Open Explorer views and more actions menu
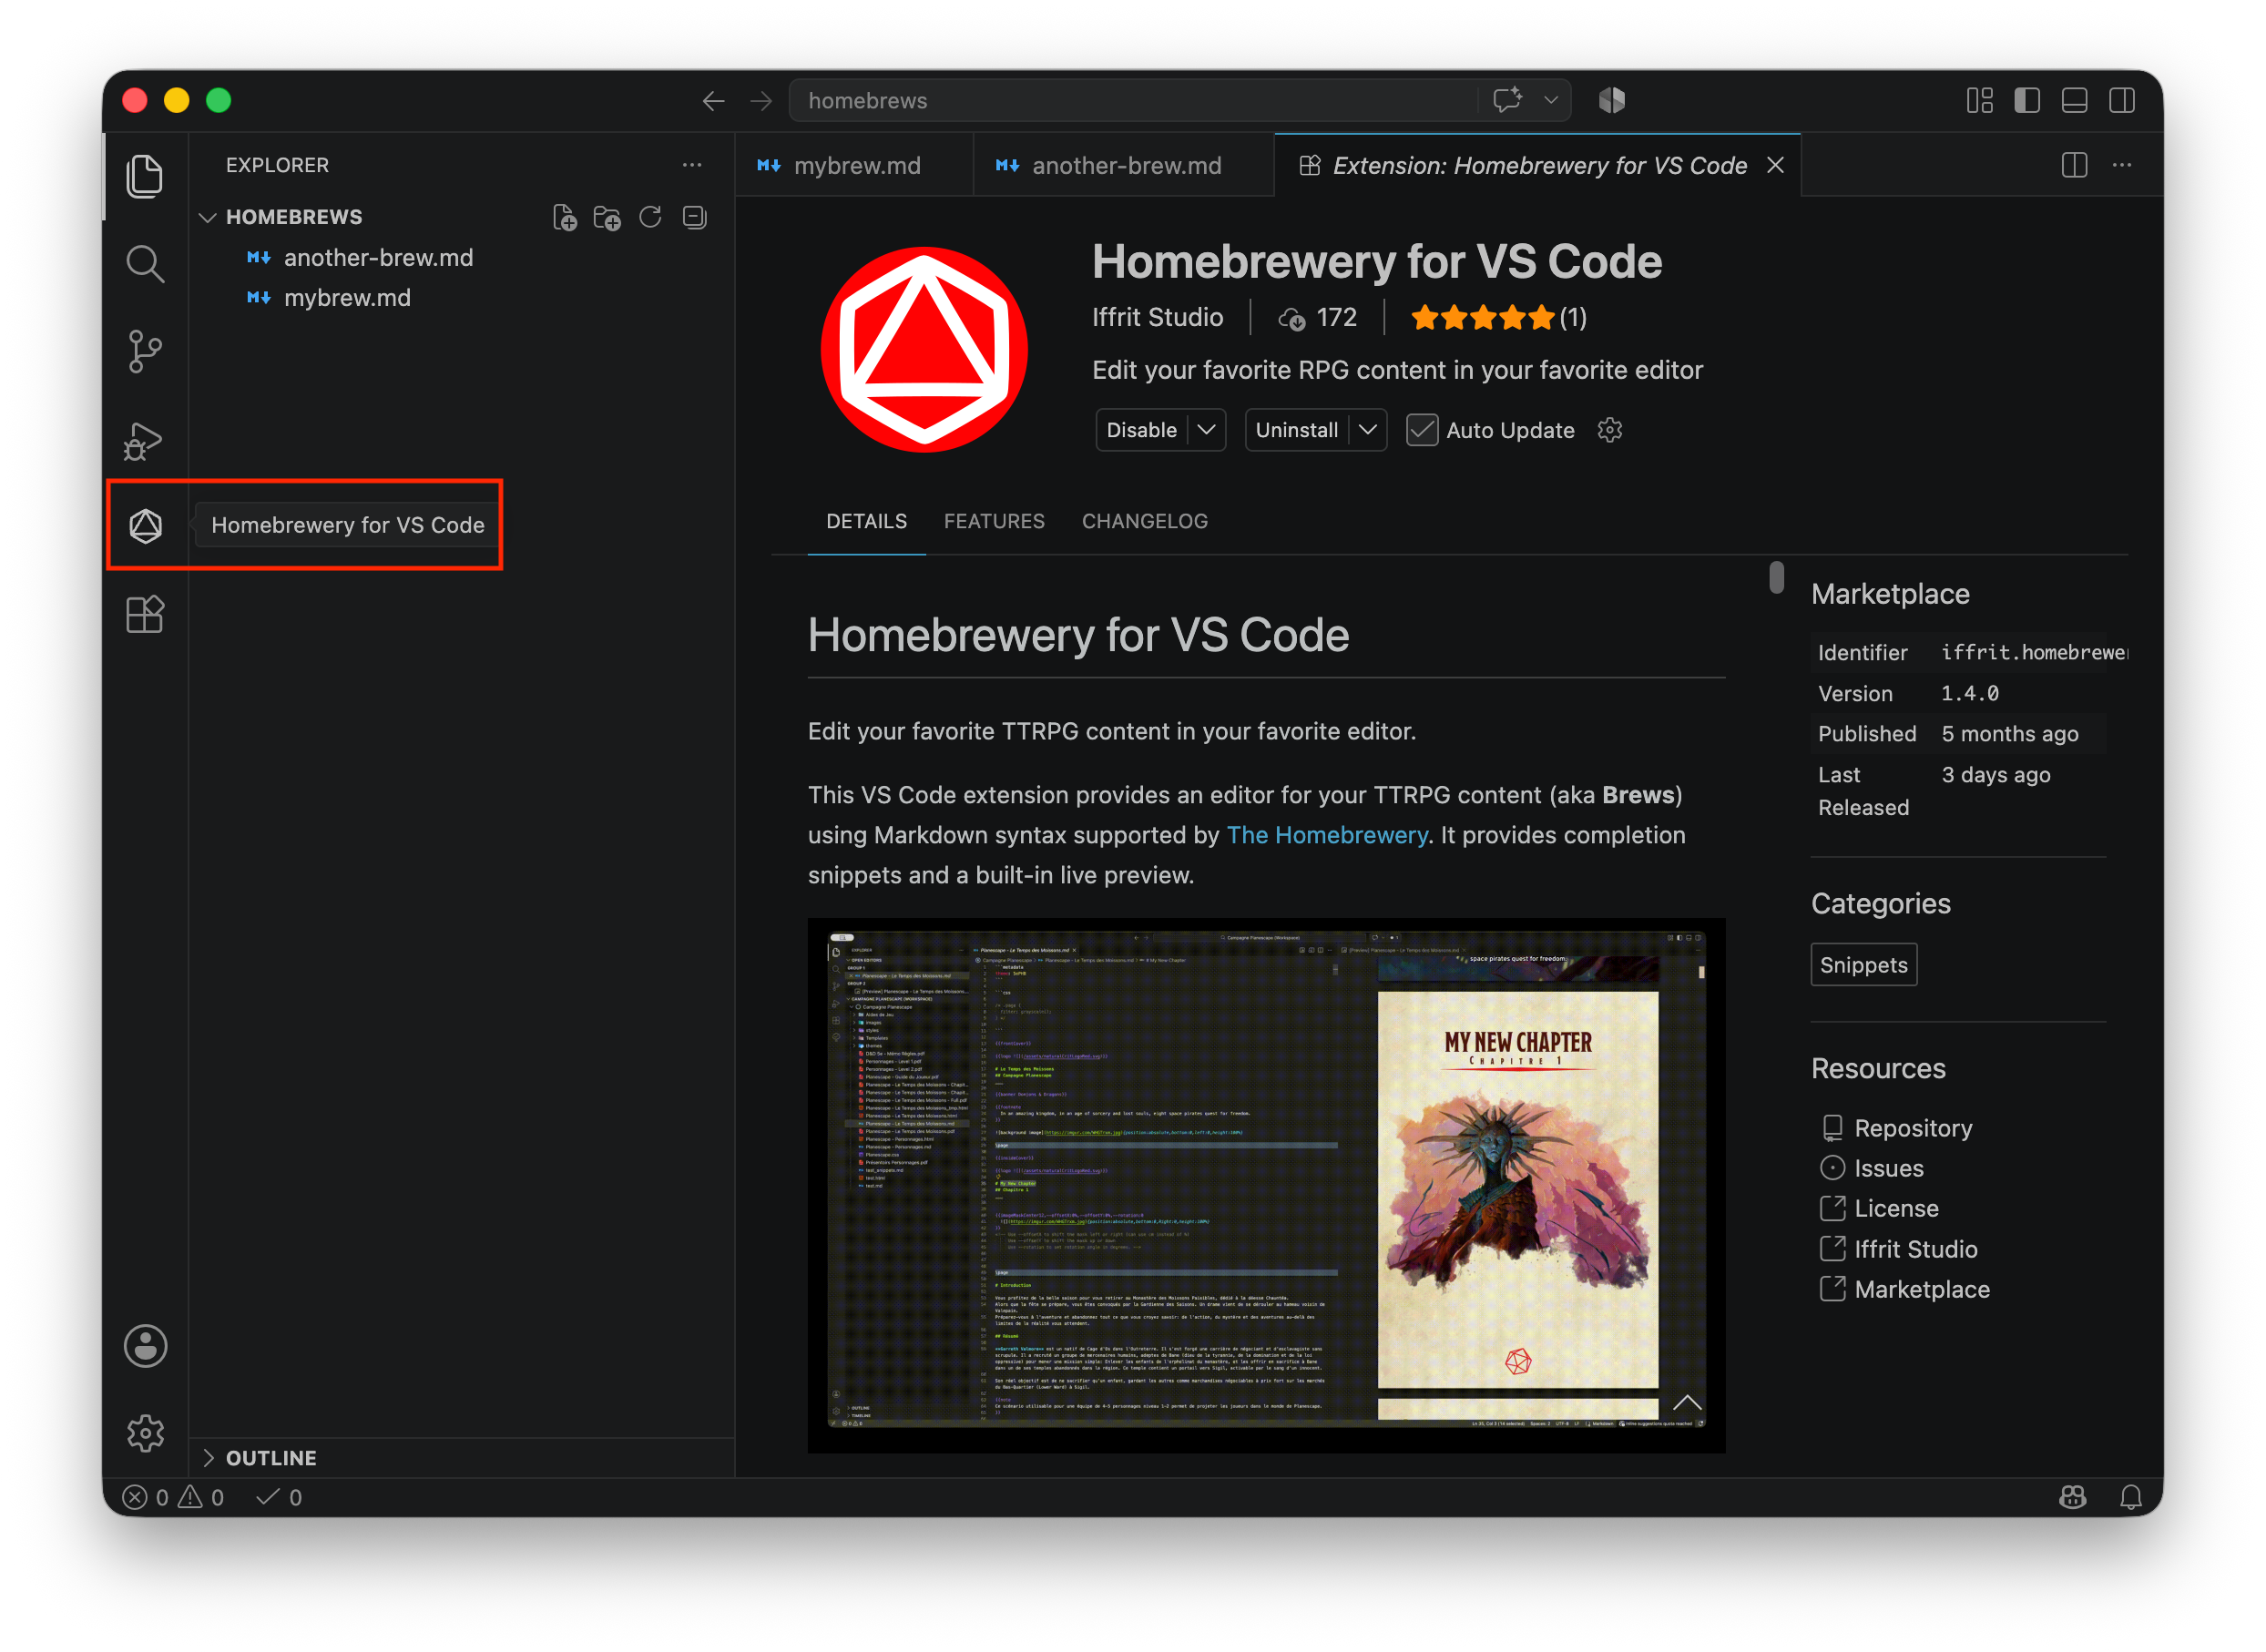 692,165
